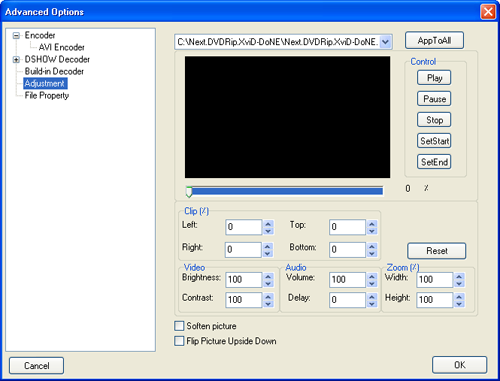Click the SetStart button
The height and width of the screenshot is (381, 500).
434,141
